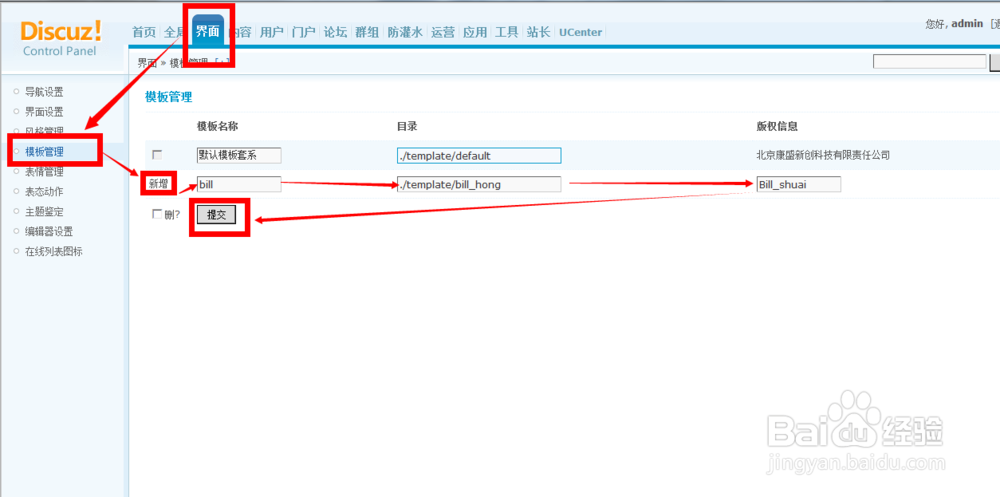This screenshot has width=1000, height=497.
Task: Open 表情管理 in the sidebar
Action: click(x=44, y=172)
